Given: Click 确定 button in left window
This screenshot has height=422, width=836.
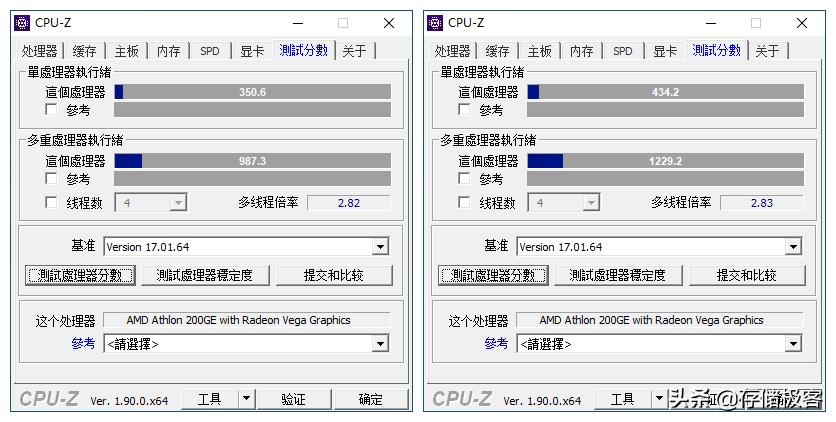Looking at the screenshot, I should pyautogui.click(x=371, y=399).
